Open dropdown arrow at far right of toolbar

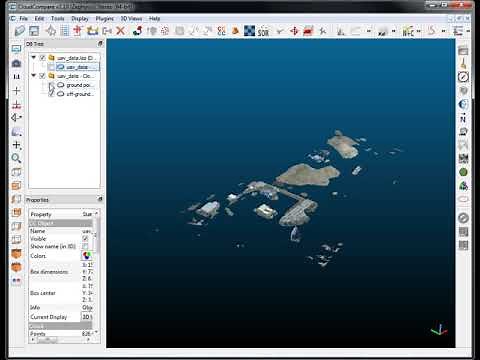(468, 31)
